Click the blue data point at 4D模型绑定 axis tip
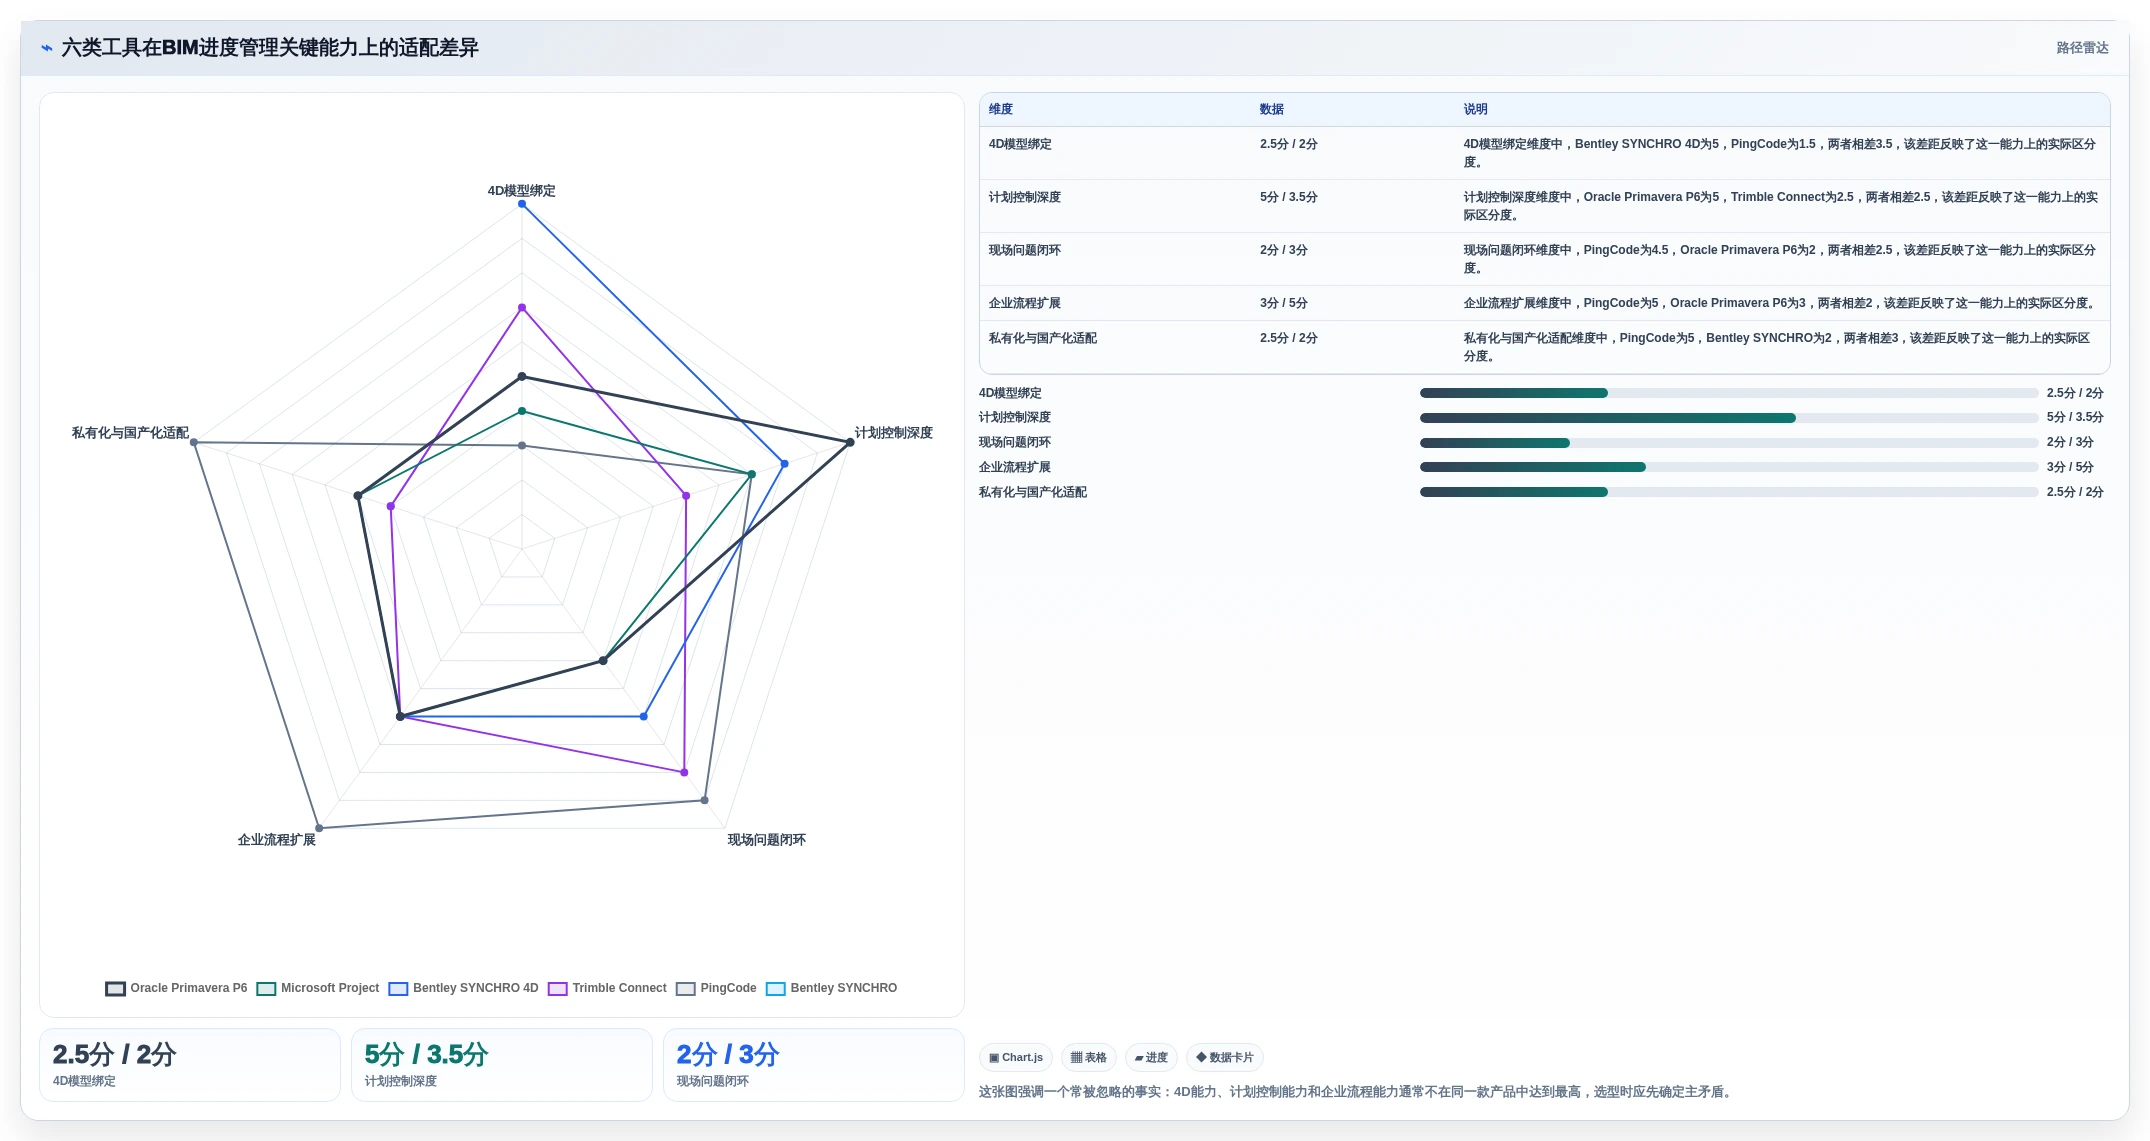Image resolution: width=2150 pixels, height=1141 pixels. (x=522, y=204)
